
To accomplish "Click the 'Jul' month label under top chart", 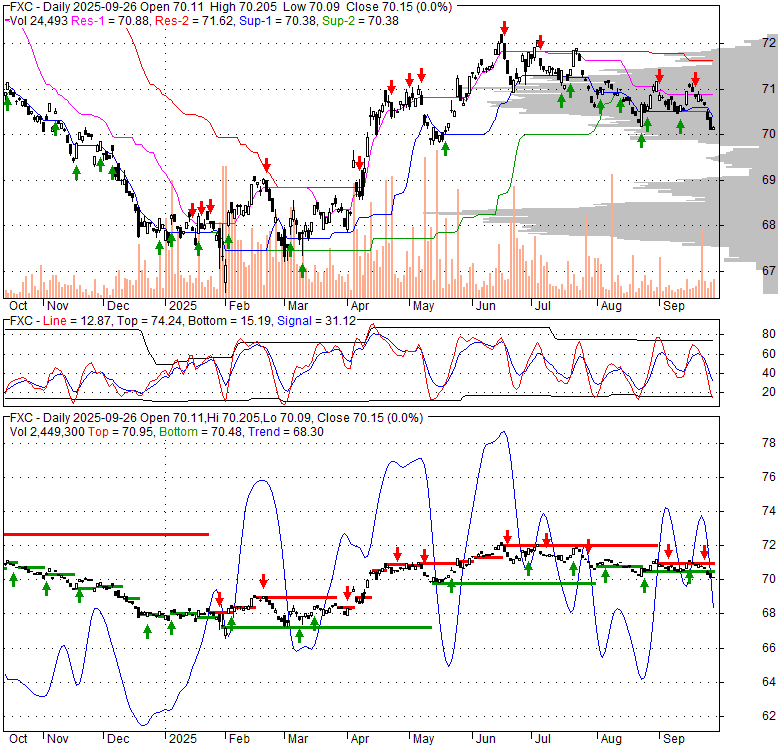I will tap(542, 306).
